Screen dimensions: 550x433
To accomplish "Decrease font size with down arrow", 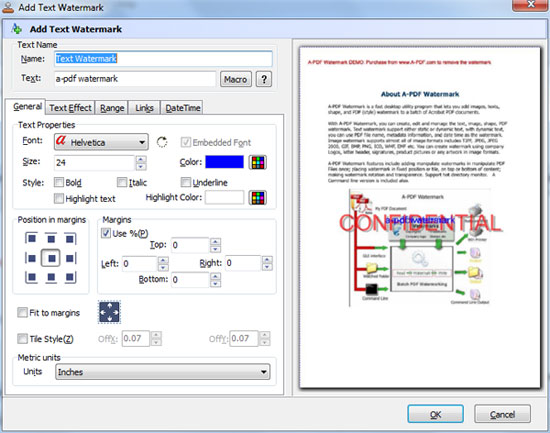I will (141, 167).
